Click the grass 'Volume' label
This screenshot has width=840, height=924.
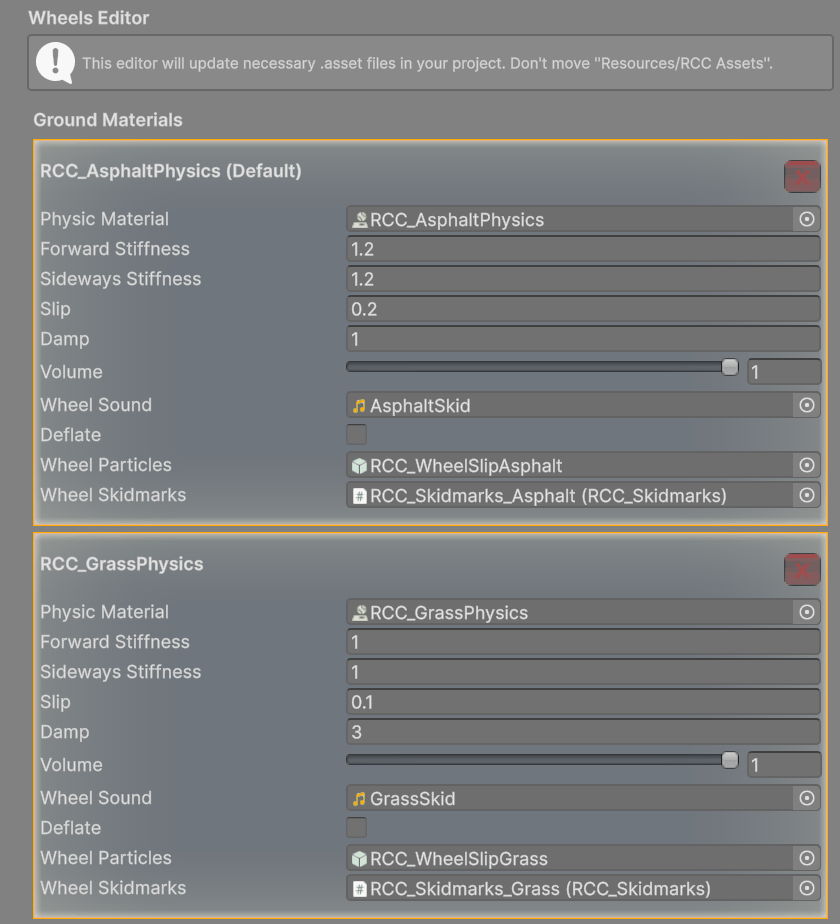71,765
